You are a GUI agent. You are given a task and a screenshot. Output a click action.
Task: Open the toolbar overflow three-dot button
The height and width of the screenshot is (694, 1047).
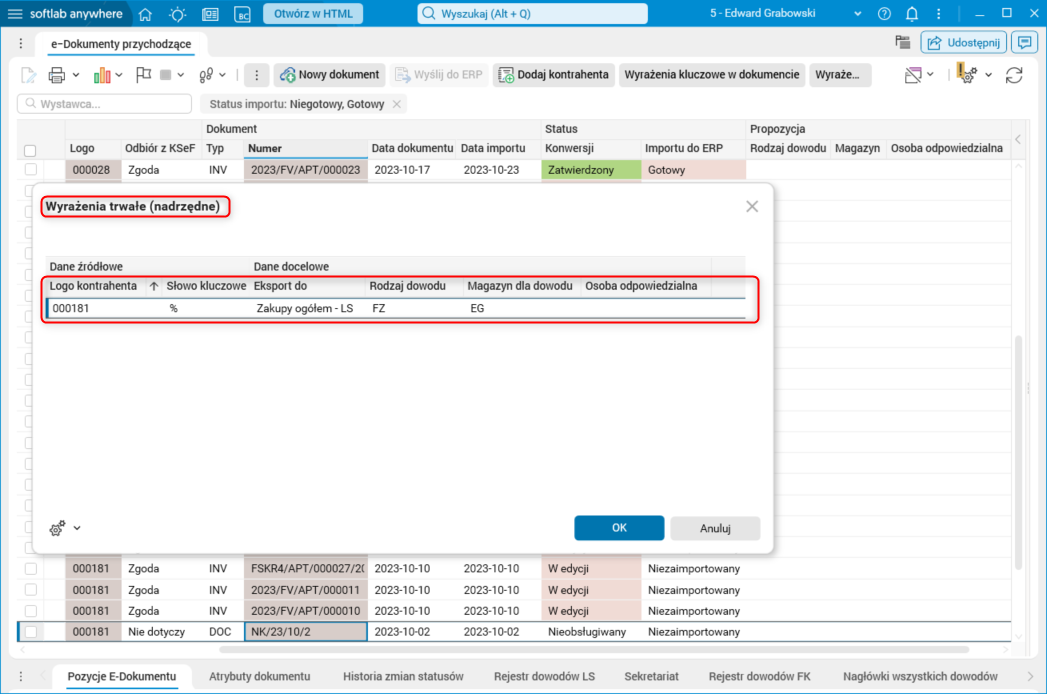tap(256, 75)
